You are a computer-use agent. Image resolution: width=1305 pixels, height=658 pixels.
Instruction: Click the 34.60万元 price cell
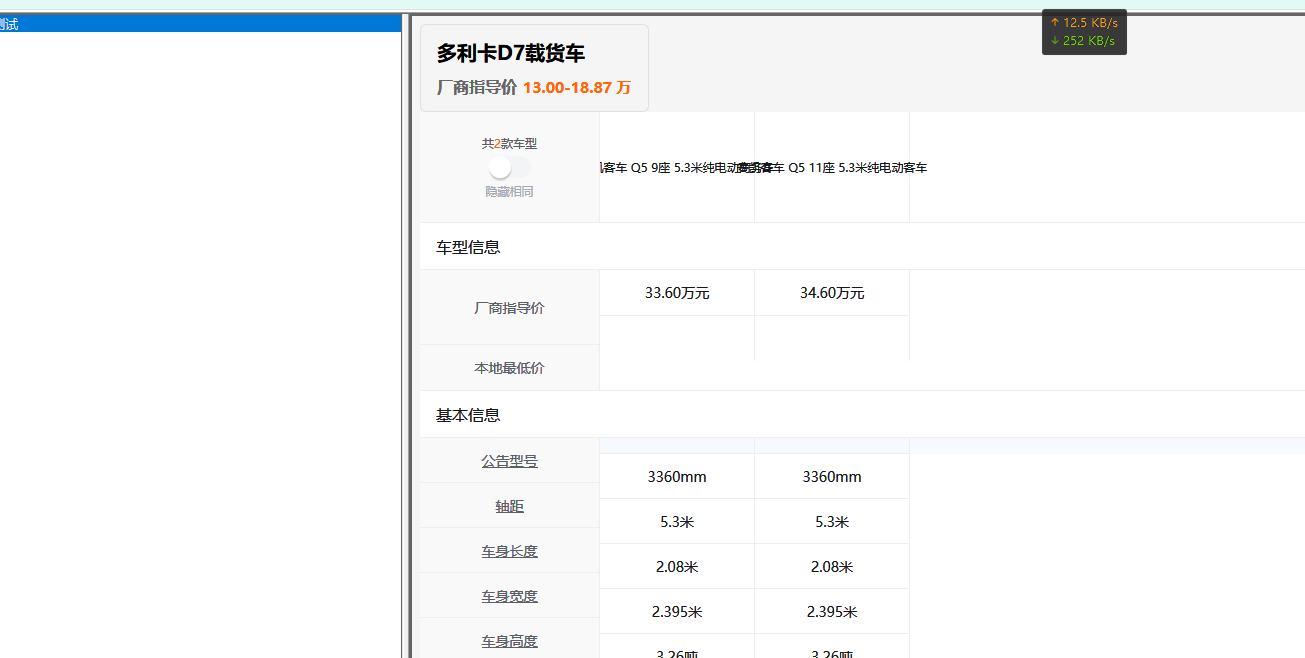click(x=832, y=293)
